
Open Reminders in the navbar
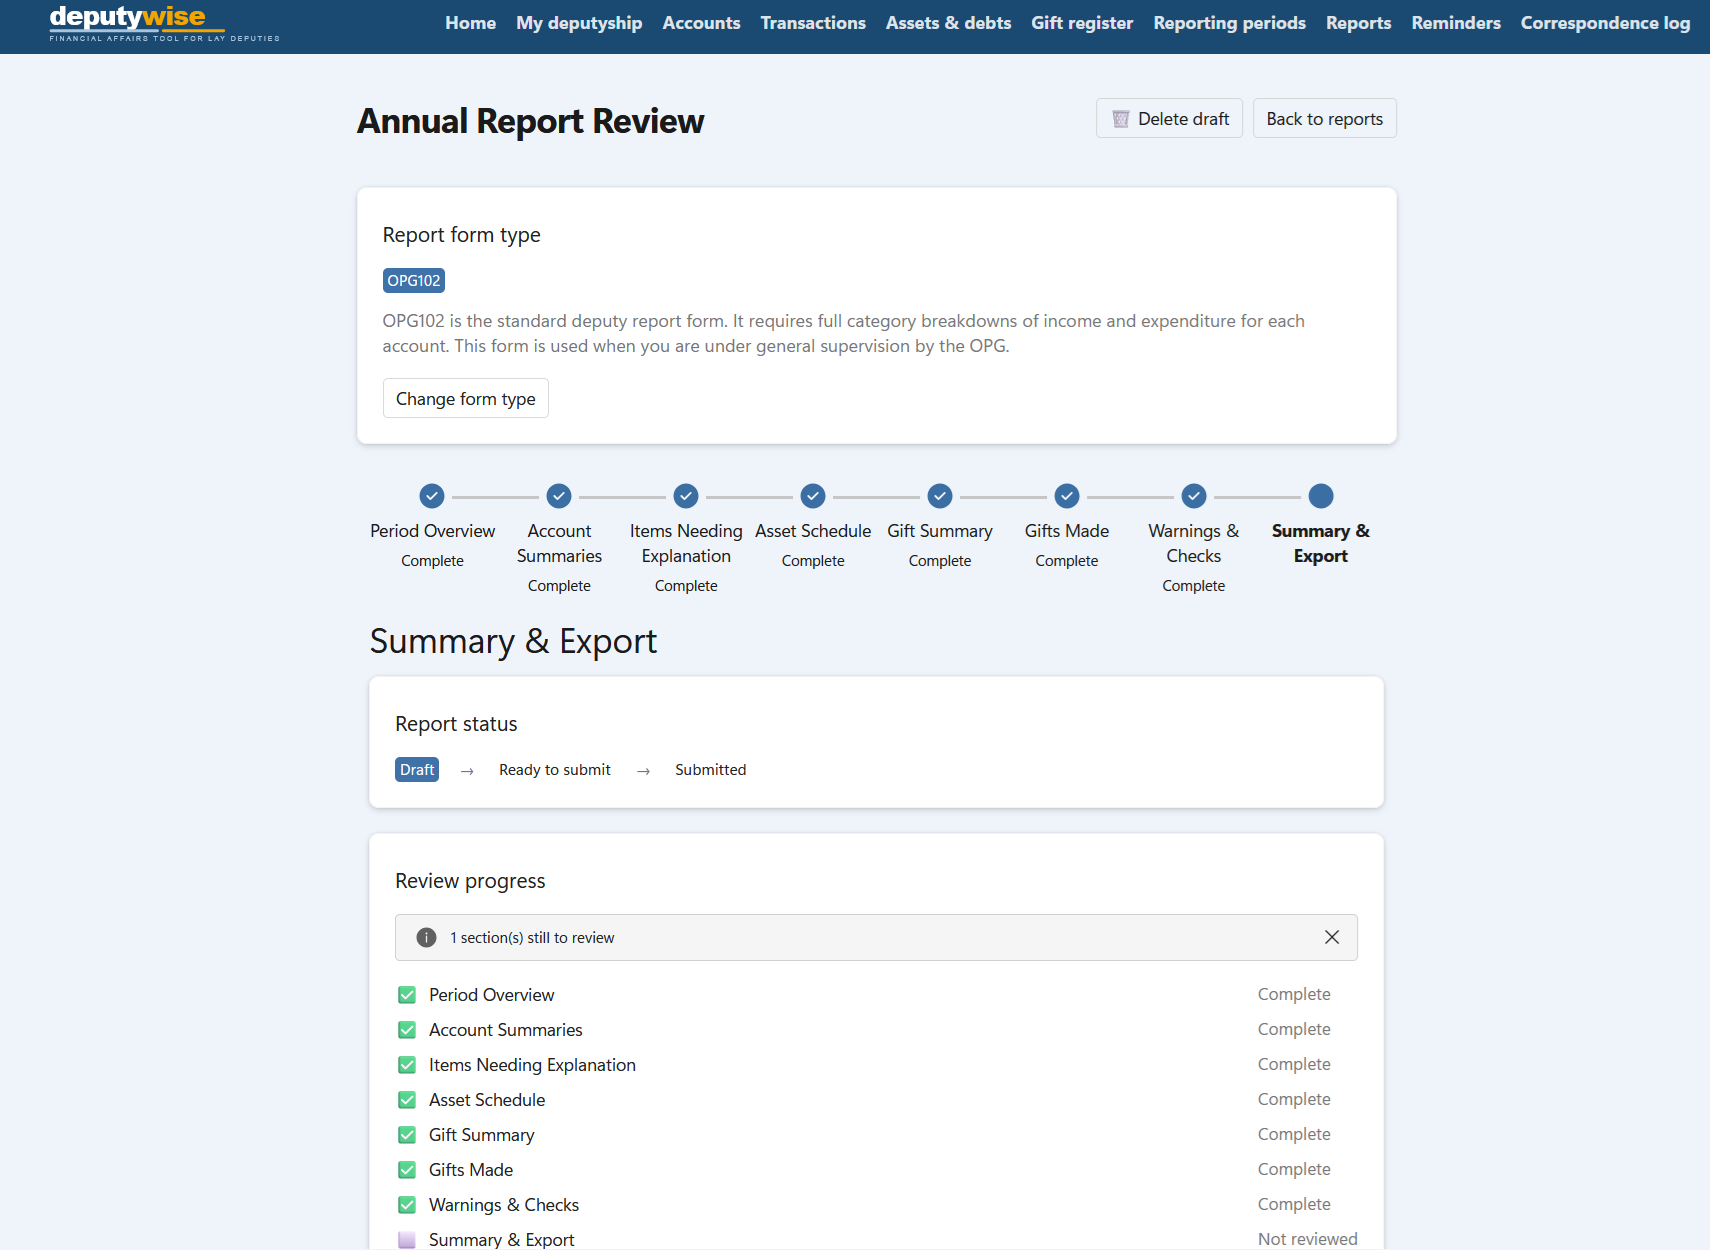click(1456, 23)
